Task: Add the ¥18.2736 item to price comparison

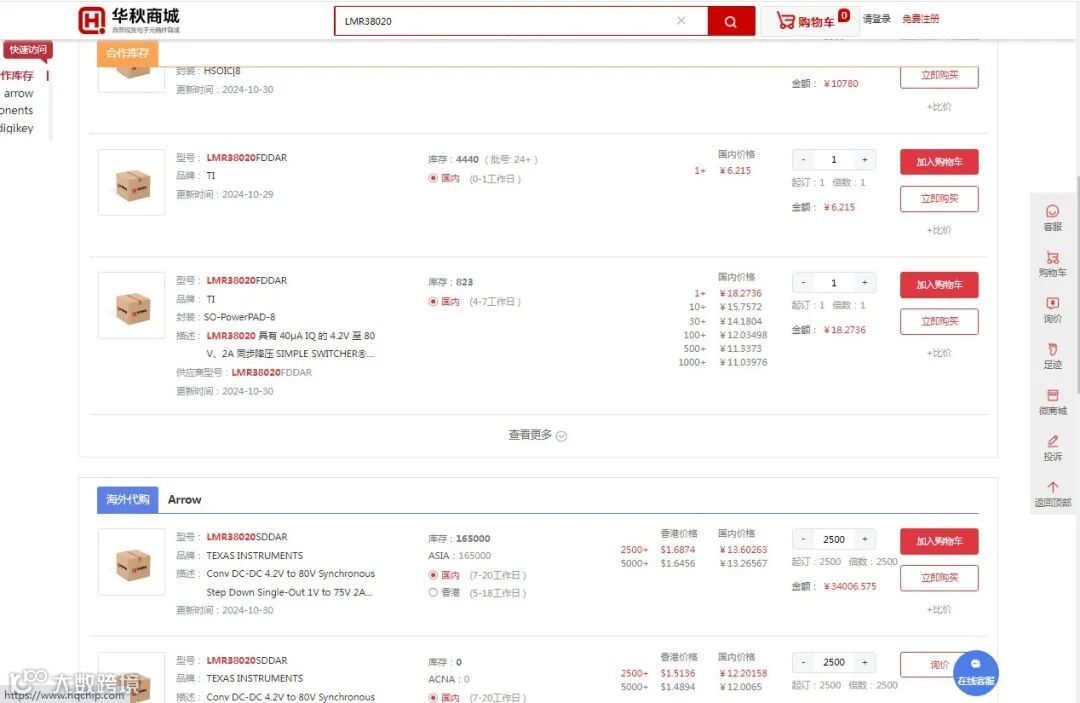Action: coord(939,353)
